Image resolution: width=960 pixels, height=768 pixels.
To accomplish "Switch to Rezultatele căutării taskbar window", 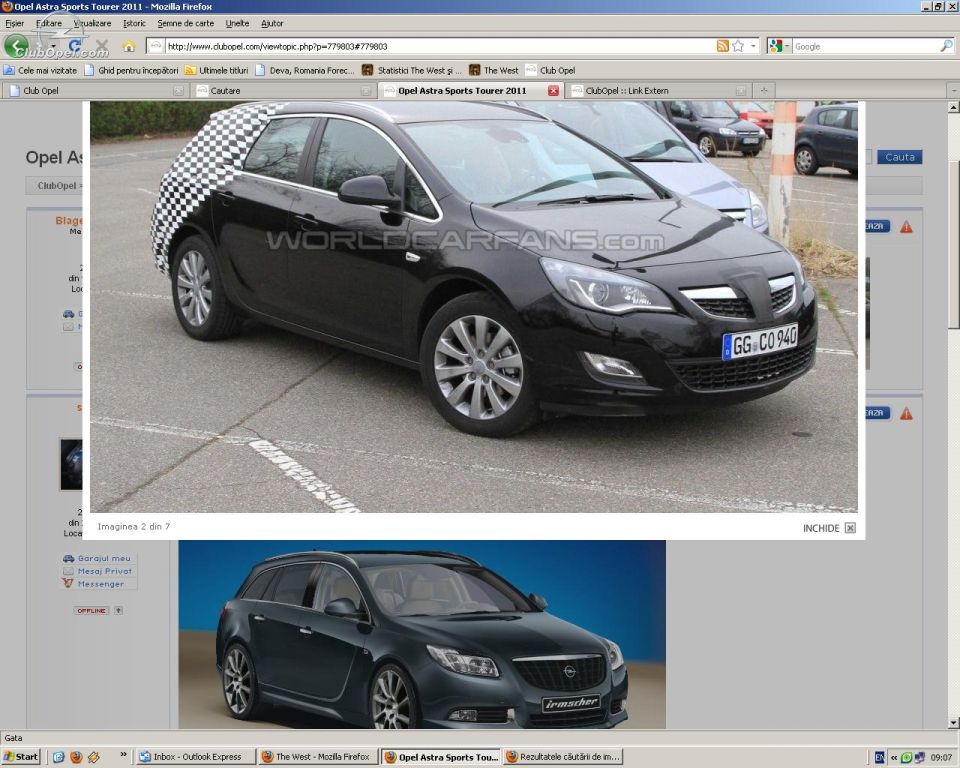I will click(x=563, y=757).
